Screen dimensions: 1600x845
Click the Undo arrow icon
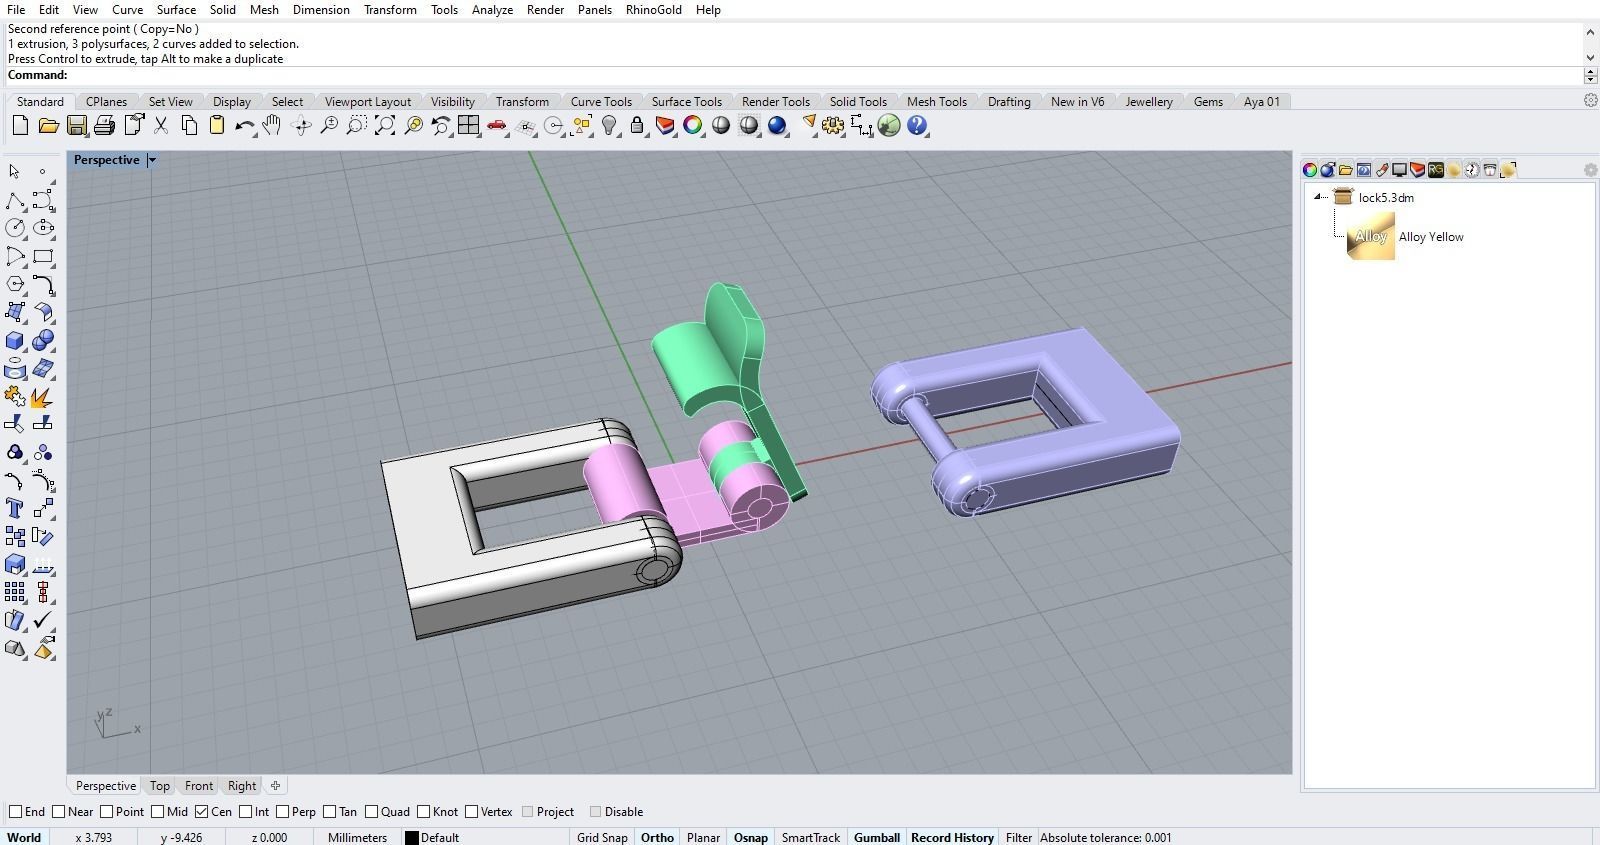click(244, 125)
